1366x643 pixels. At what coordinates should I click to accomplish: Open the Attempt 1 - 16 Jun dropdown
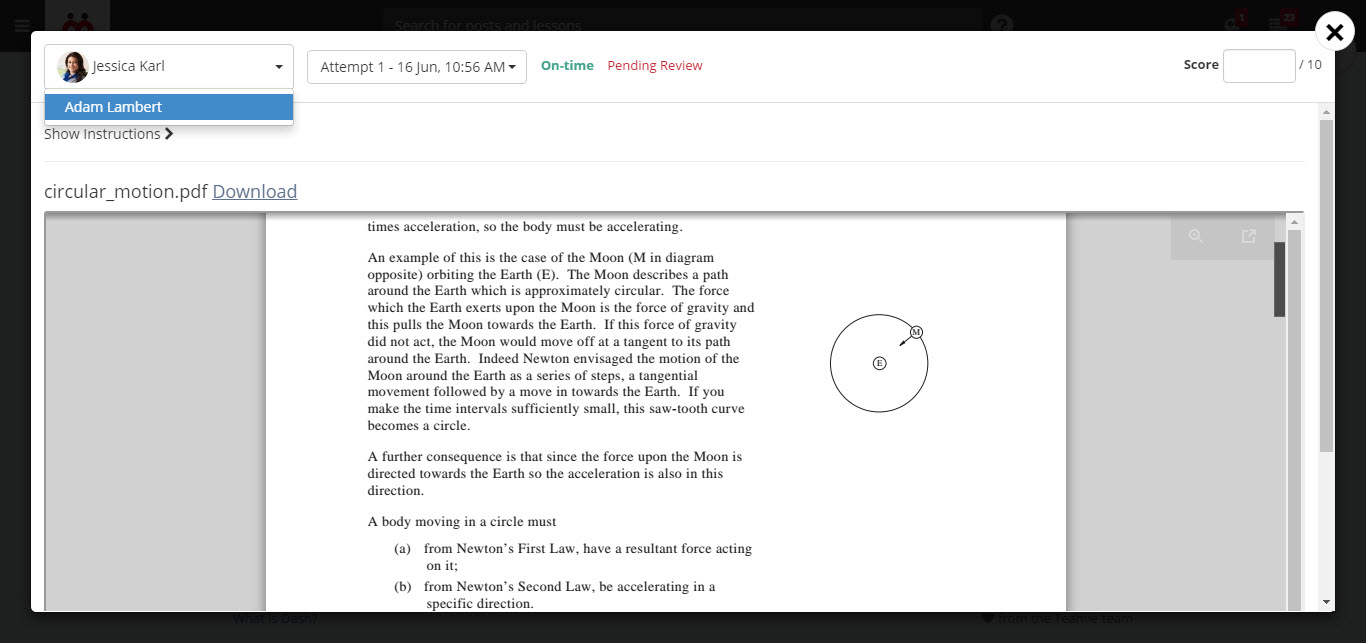[x=417, y=67]
